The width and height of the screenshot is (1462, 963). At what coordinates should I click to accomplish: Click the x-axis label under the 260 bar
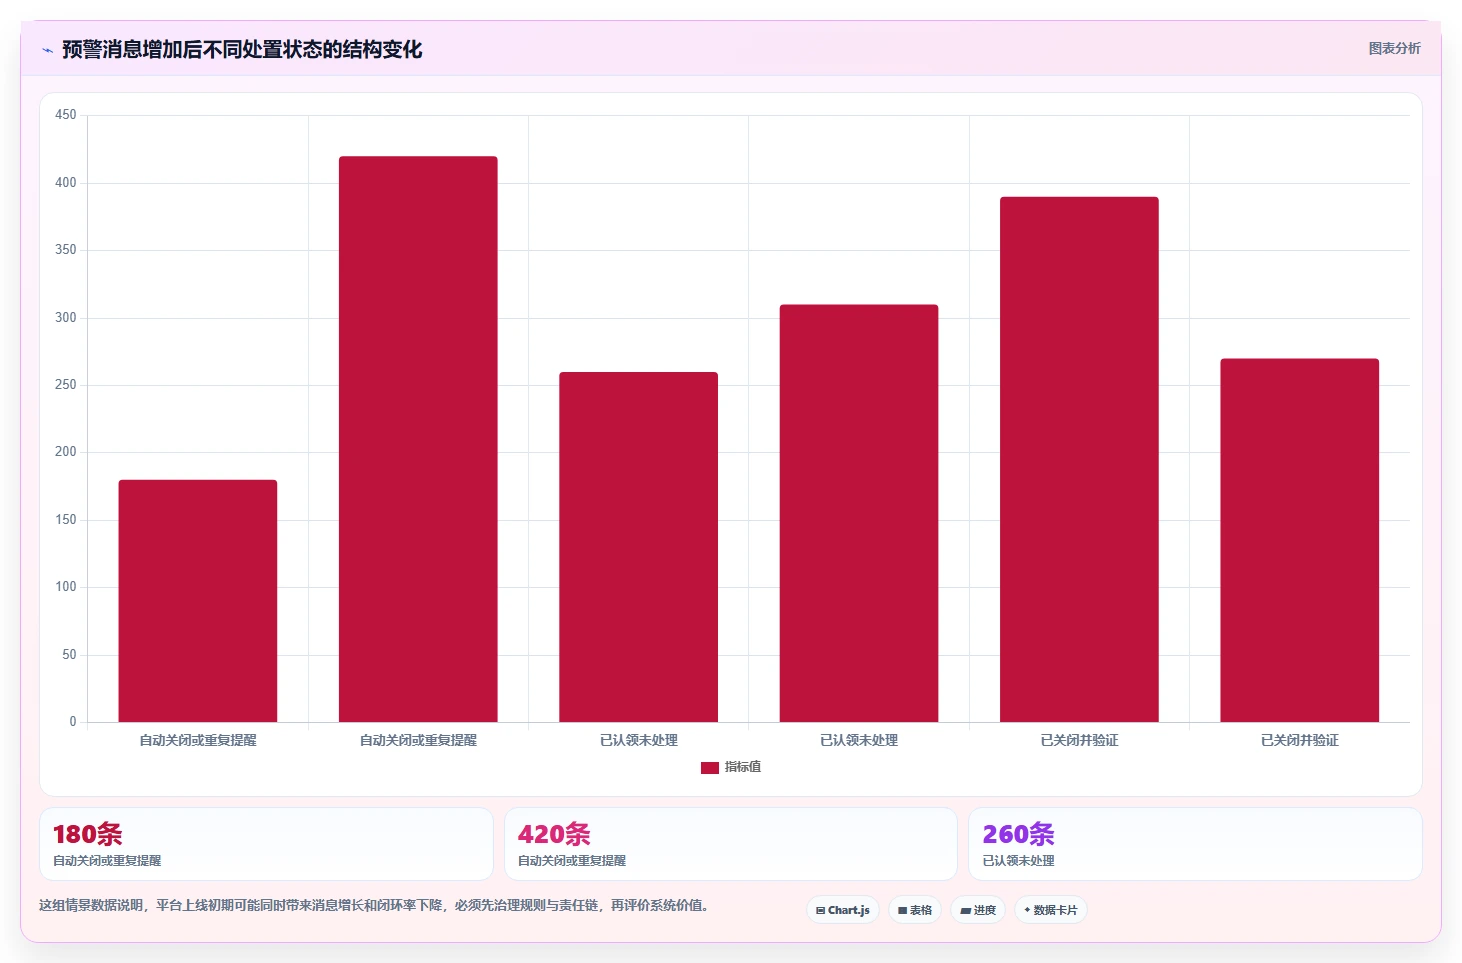[638, 741]
